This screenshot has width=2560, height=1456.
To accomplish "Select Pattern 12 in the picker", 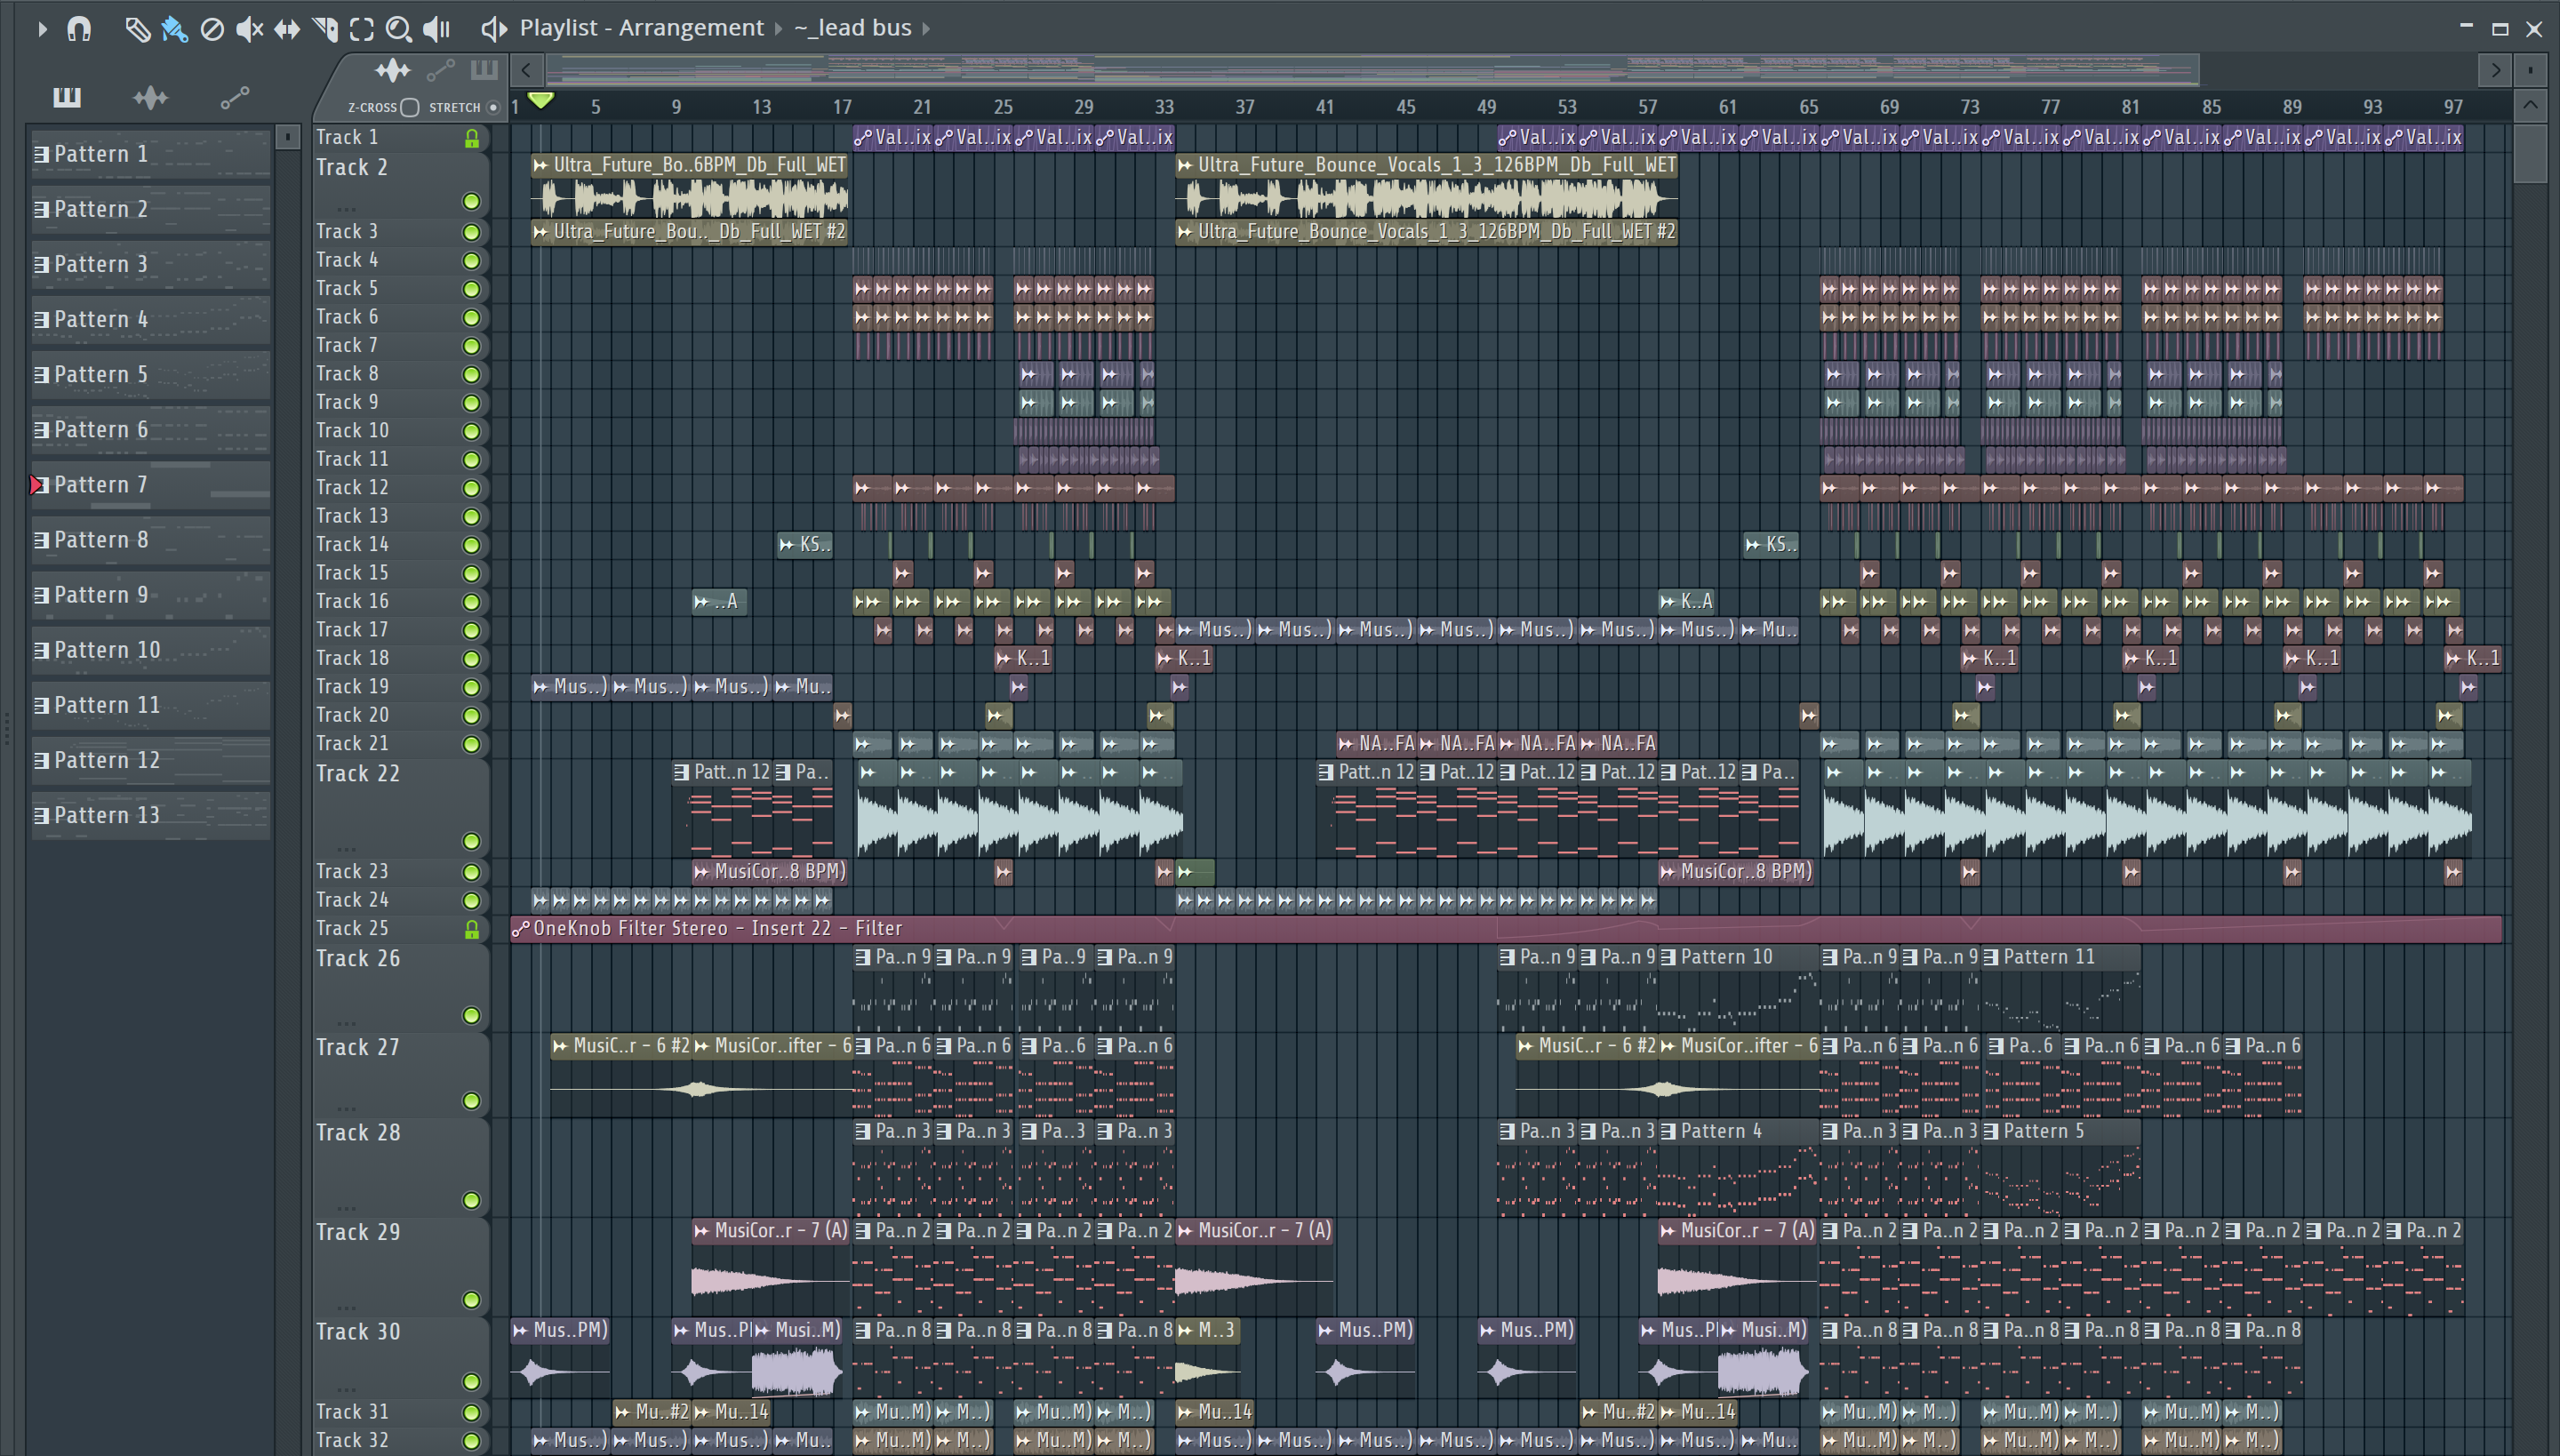I will (151, 760).
